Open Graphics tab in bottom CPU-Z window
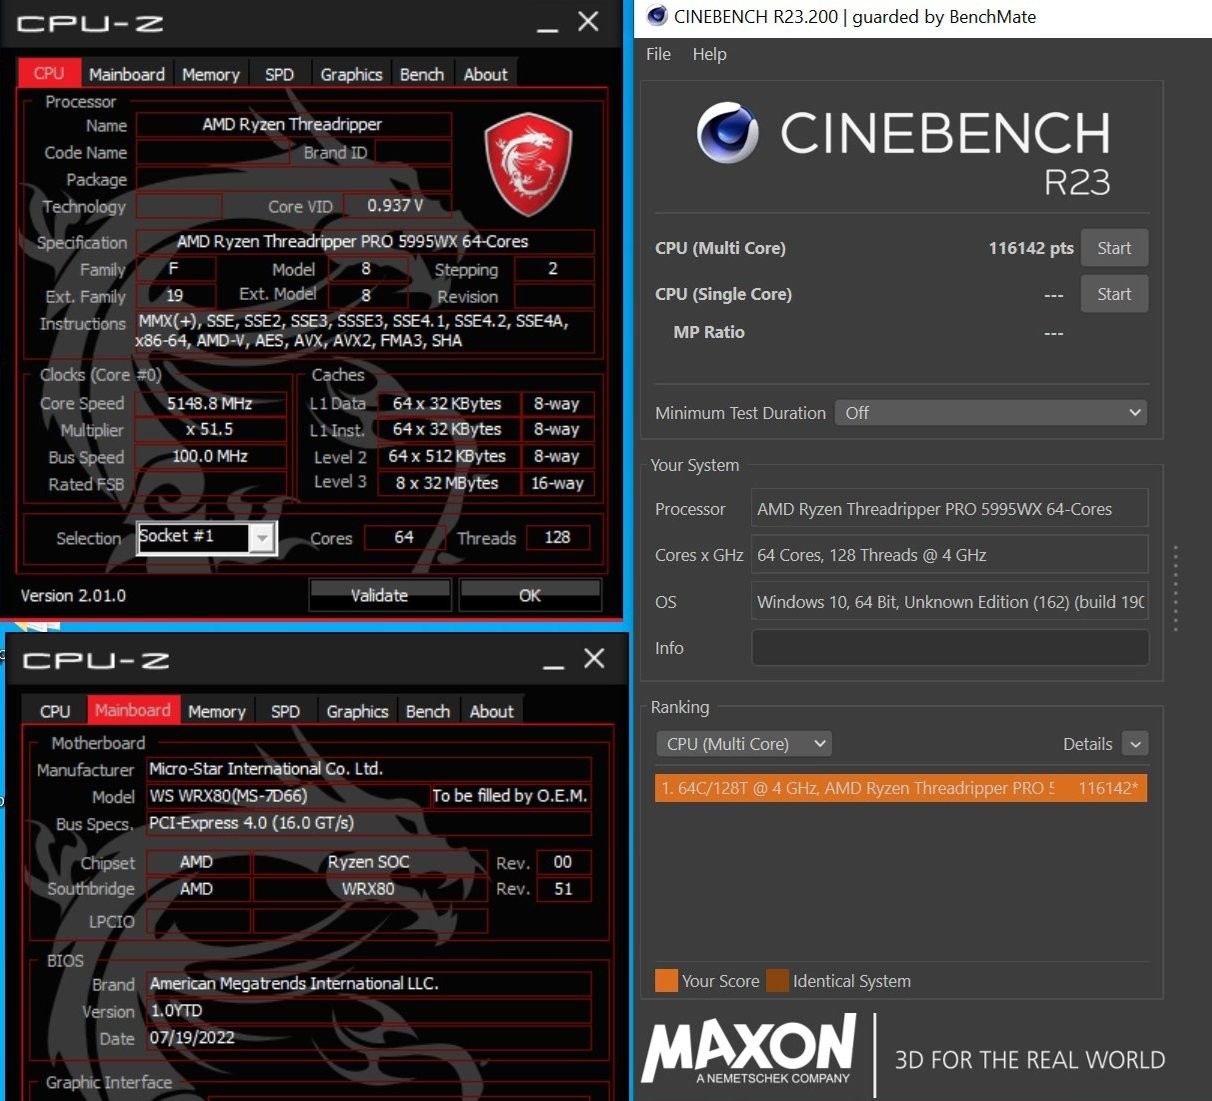The width and height of the screenshot is (1212, 1101). 358,711
